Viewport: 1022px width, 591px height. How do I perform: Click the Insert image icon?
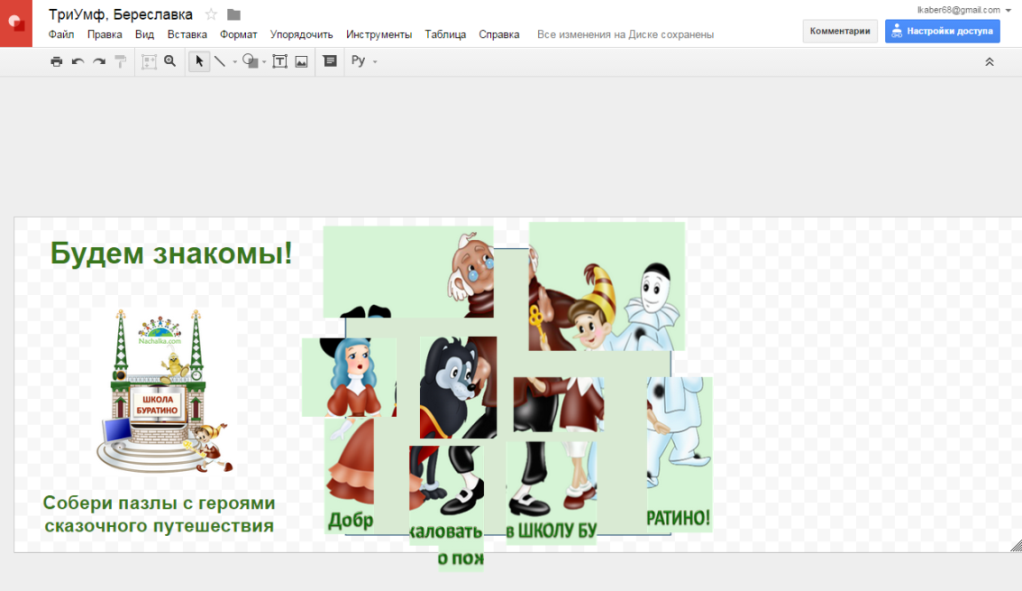[x=301, y=62]
